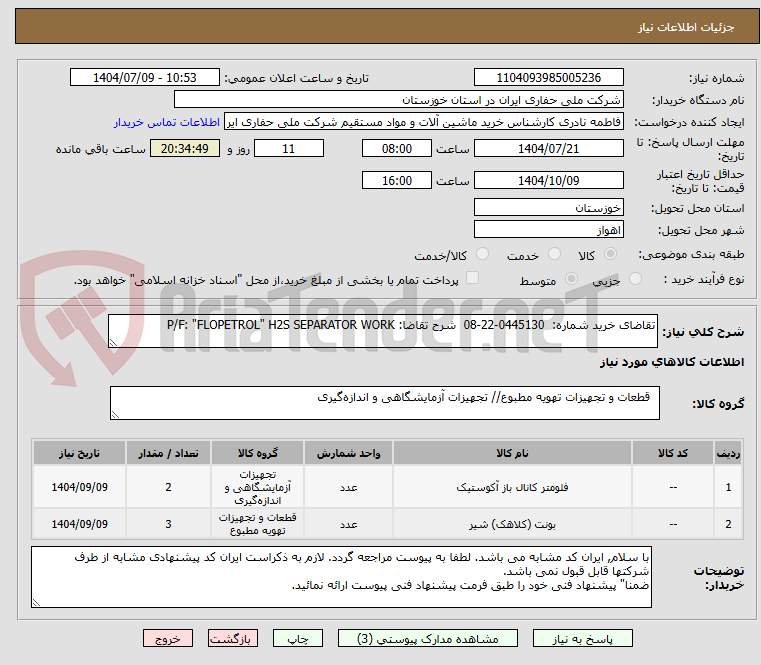Click the تاریخ نیاز column header

[79, 453]
